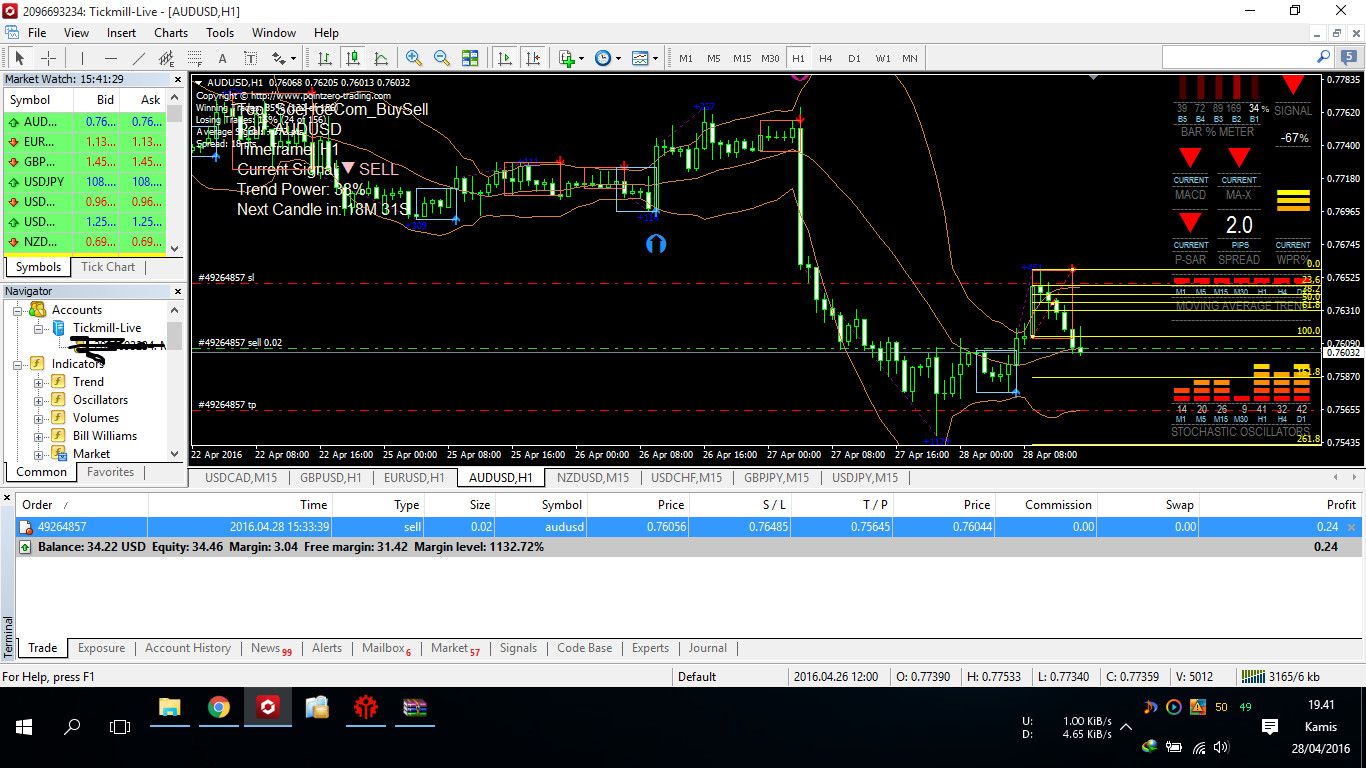
Task: Switch chart timeframe to H4
Action: click(x=825, y=58)
